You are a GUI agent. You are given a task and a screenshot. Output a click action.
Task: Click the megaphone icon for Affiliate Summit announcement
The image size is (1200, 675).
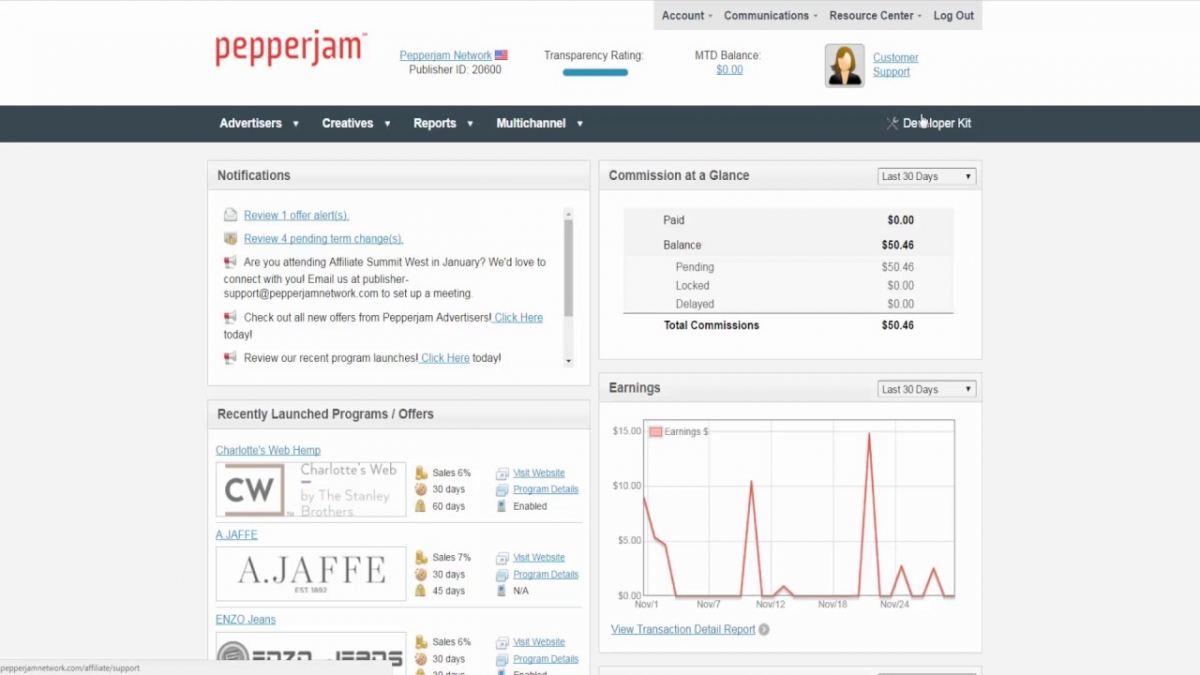(230, 262)
